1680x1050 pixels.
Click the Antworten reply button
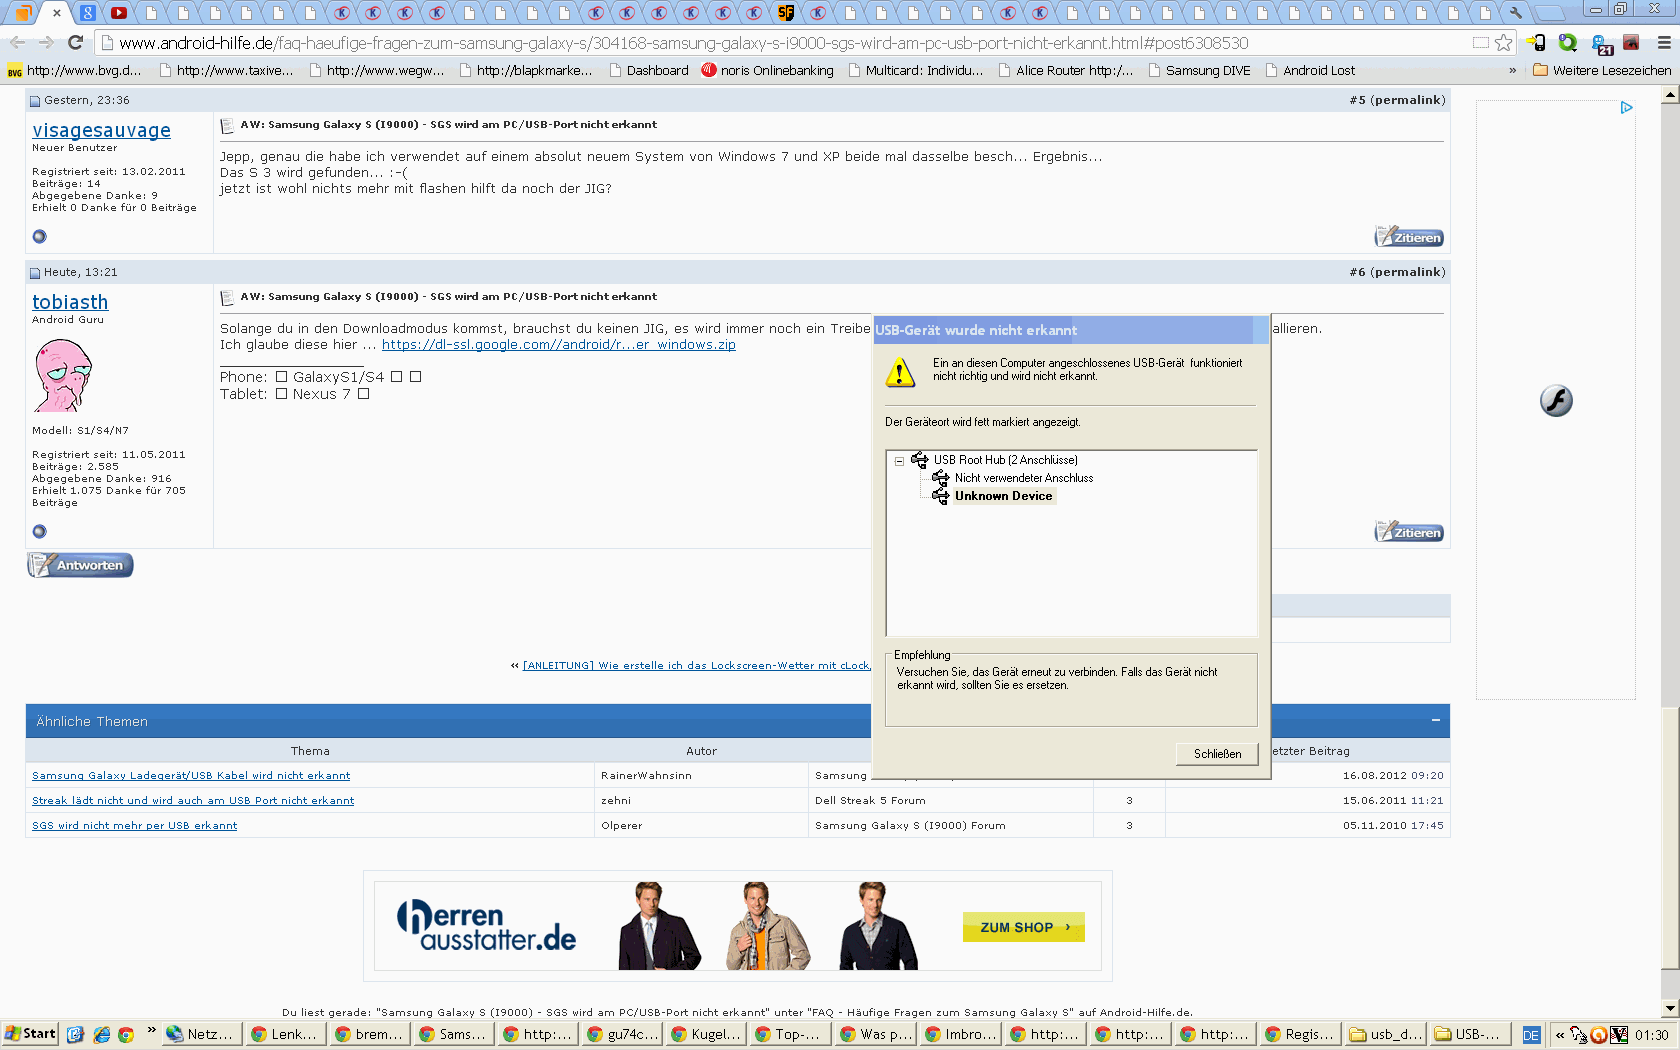point(80,565)
